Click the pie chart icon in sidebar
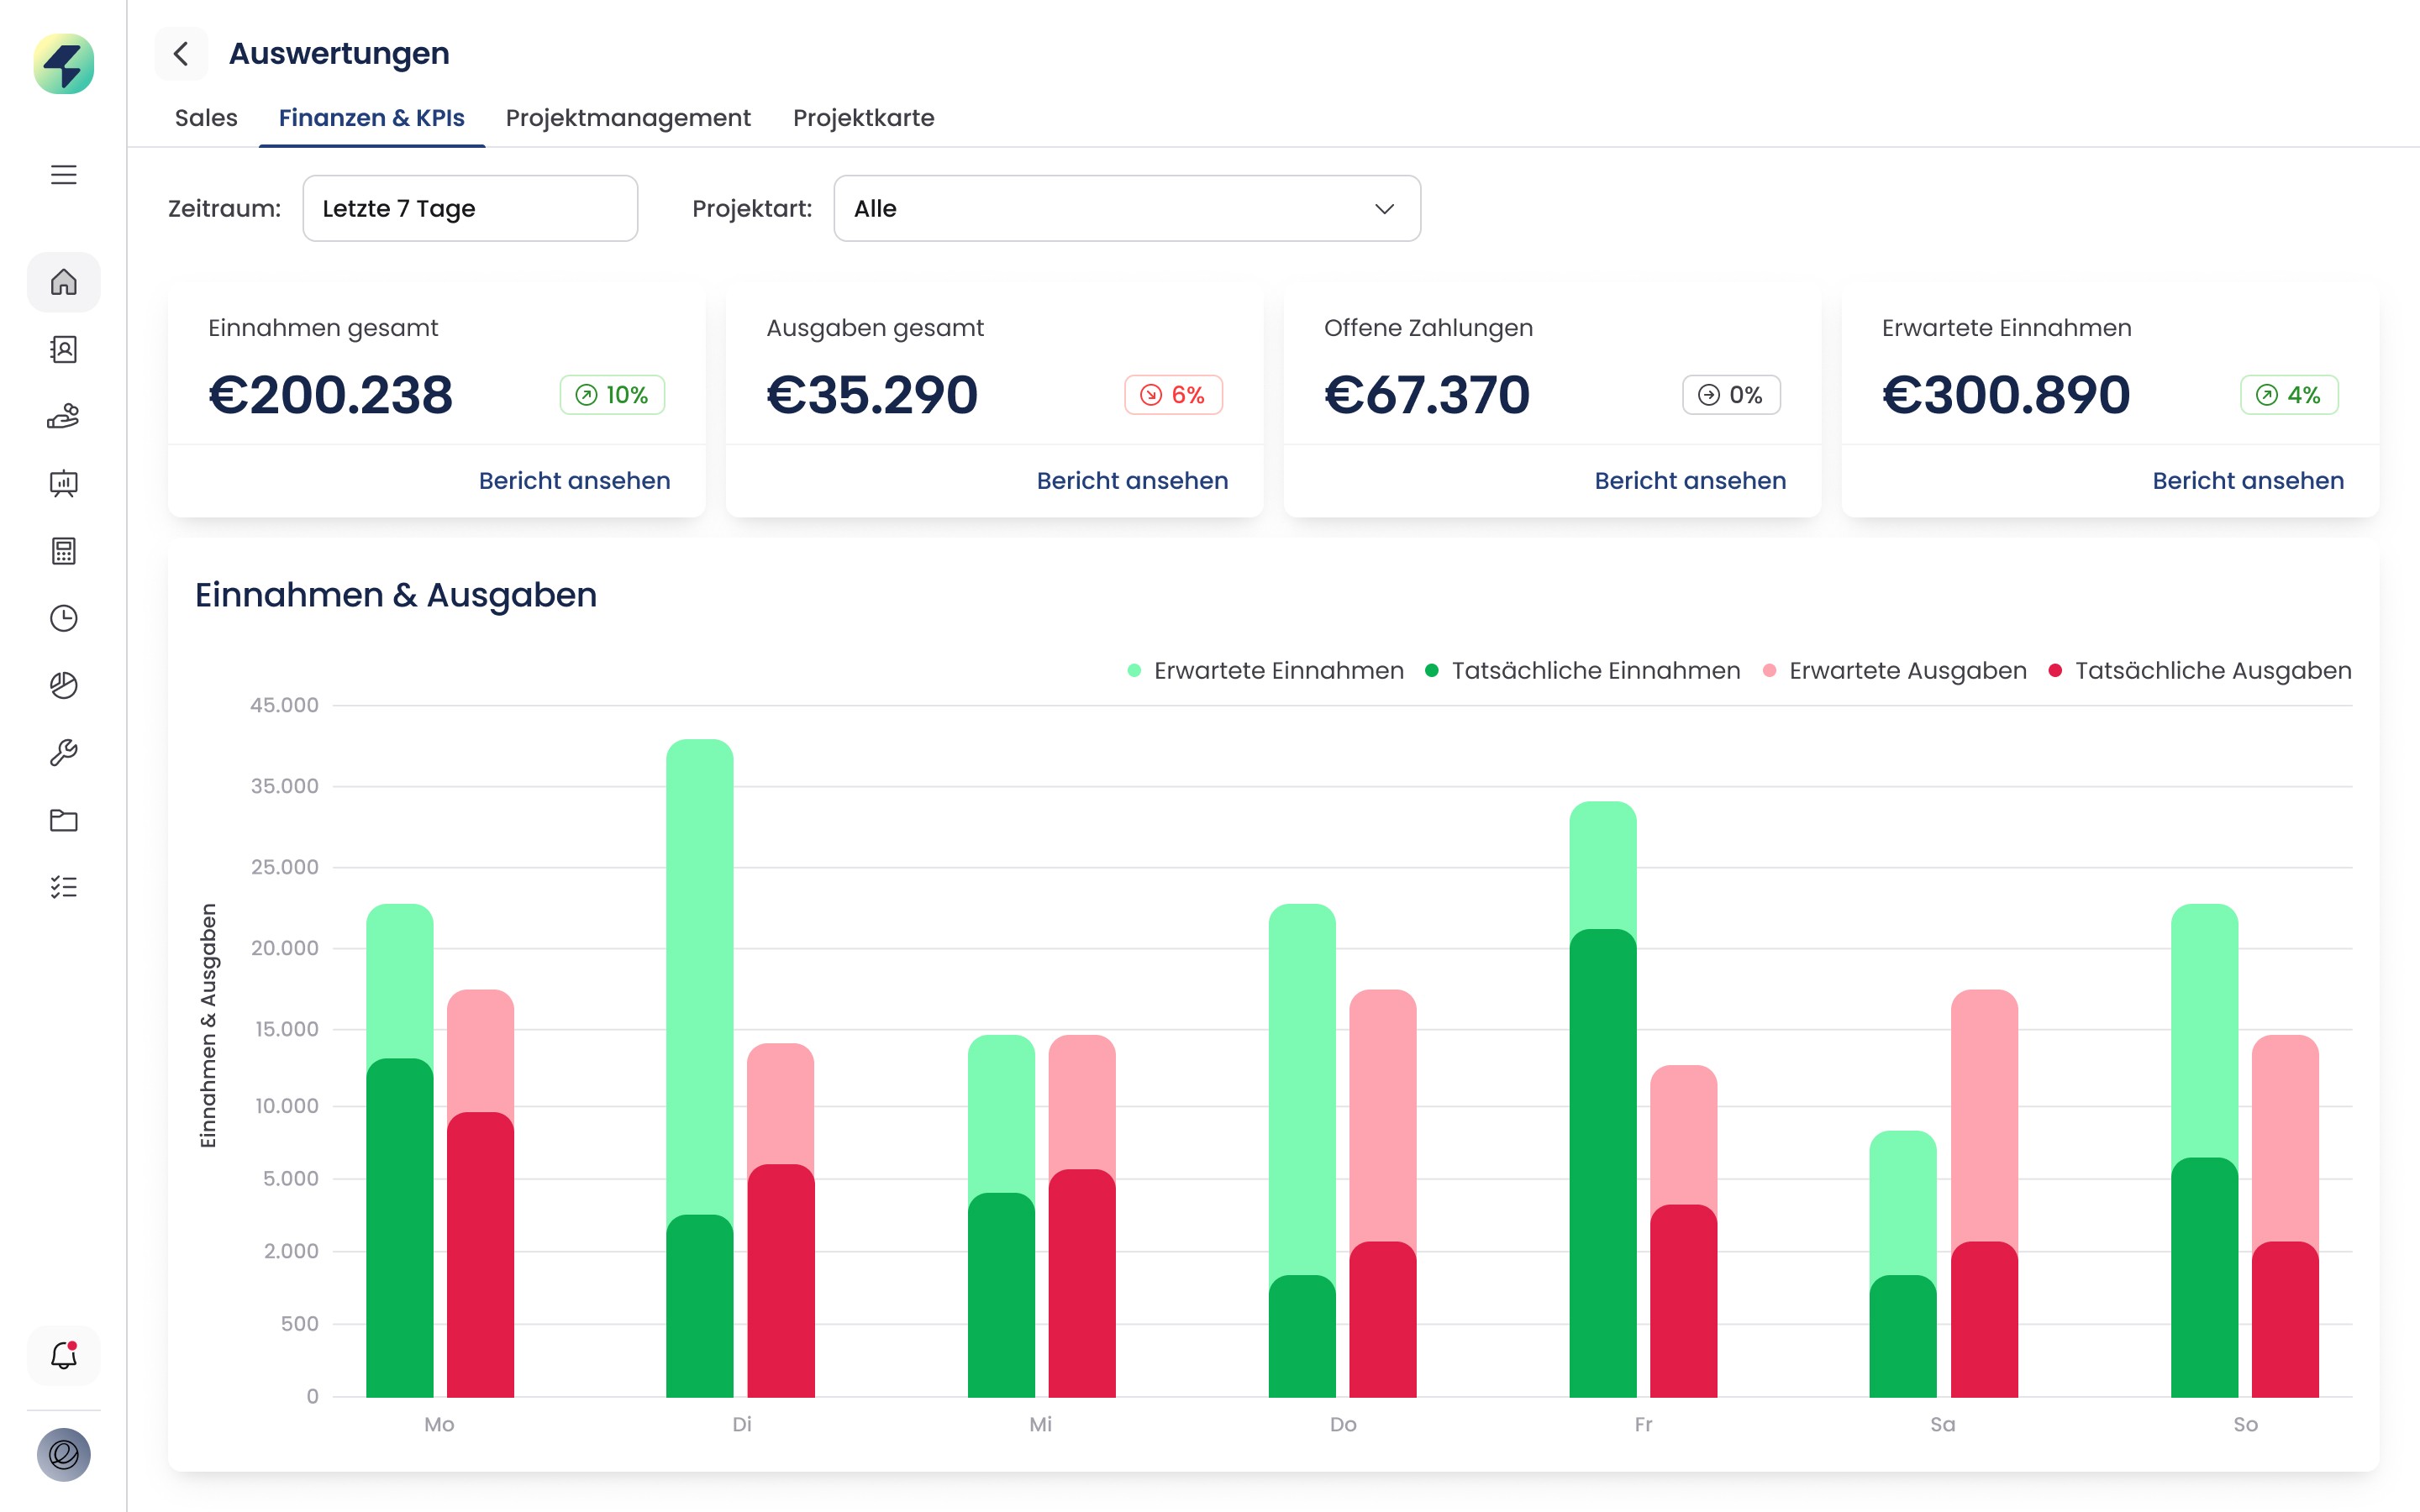 point(63,685)
